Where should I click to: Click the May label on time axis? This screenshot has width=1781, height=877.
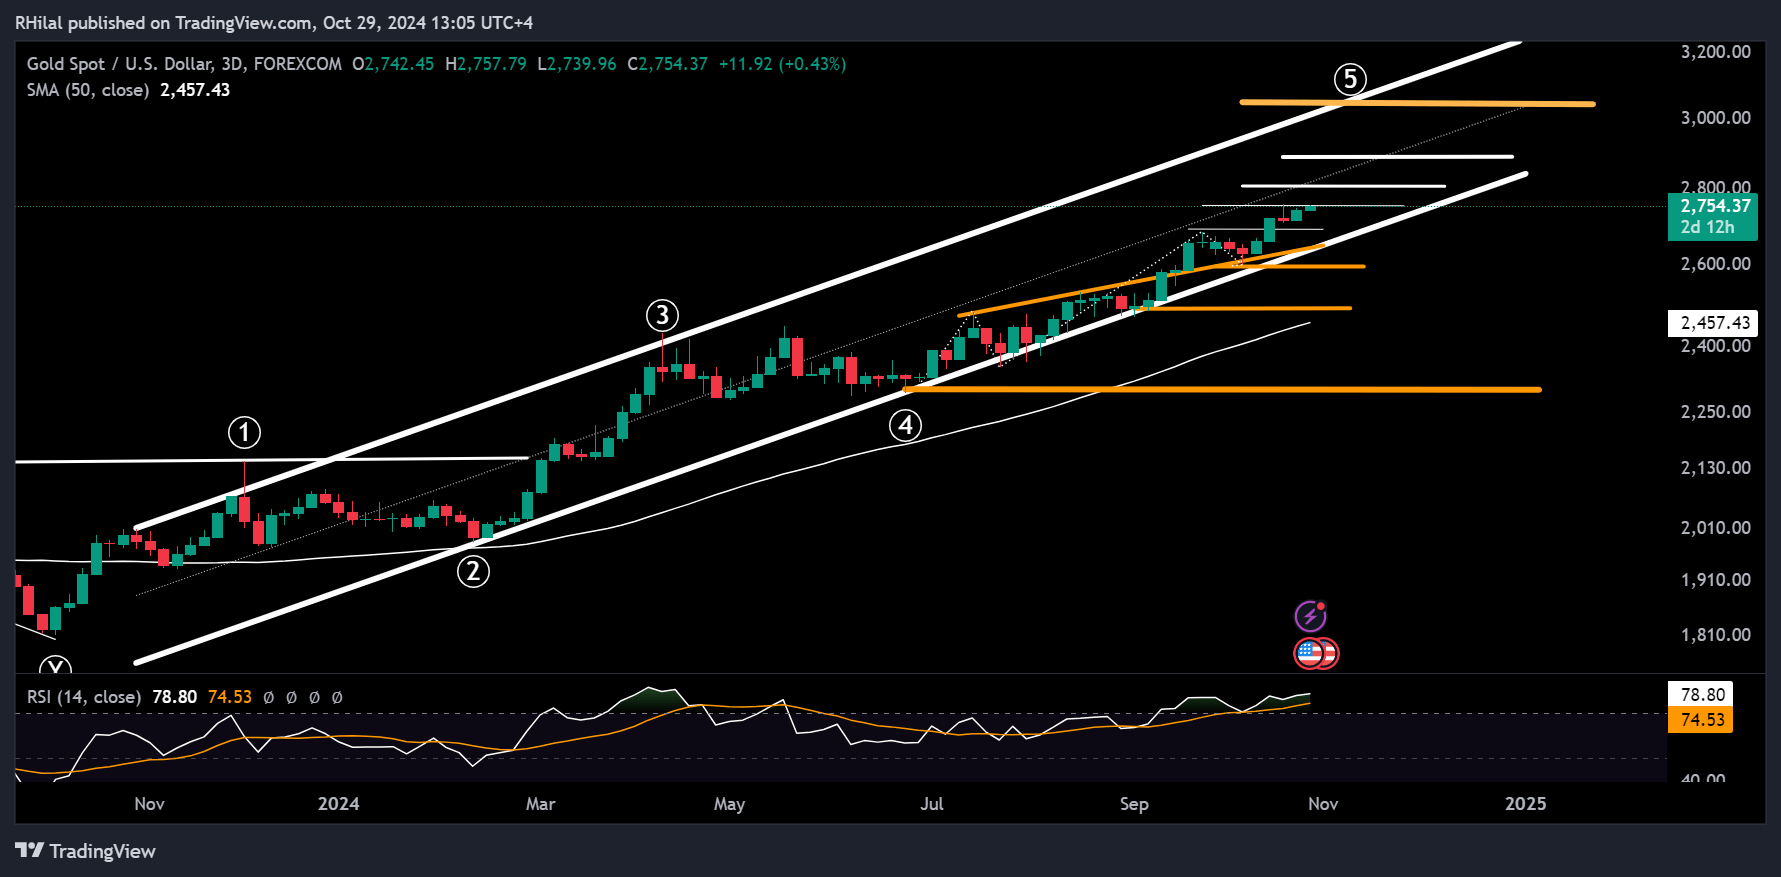(x=730, y=804)
